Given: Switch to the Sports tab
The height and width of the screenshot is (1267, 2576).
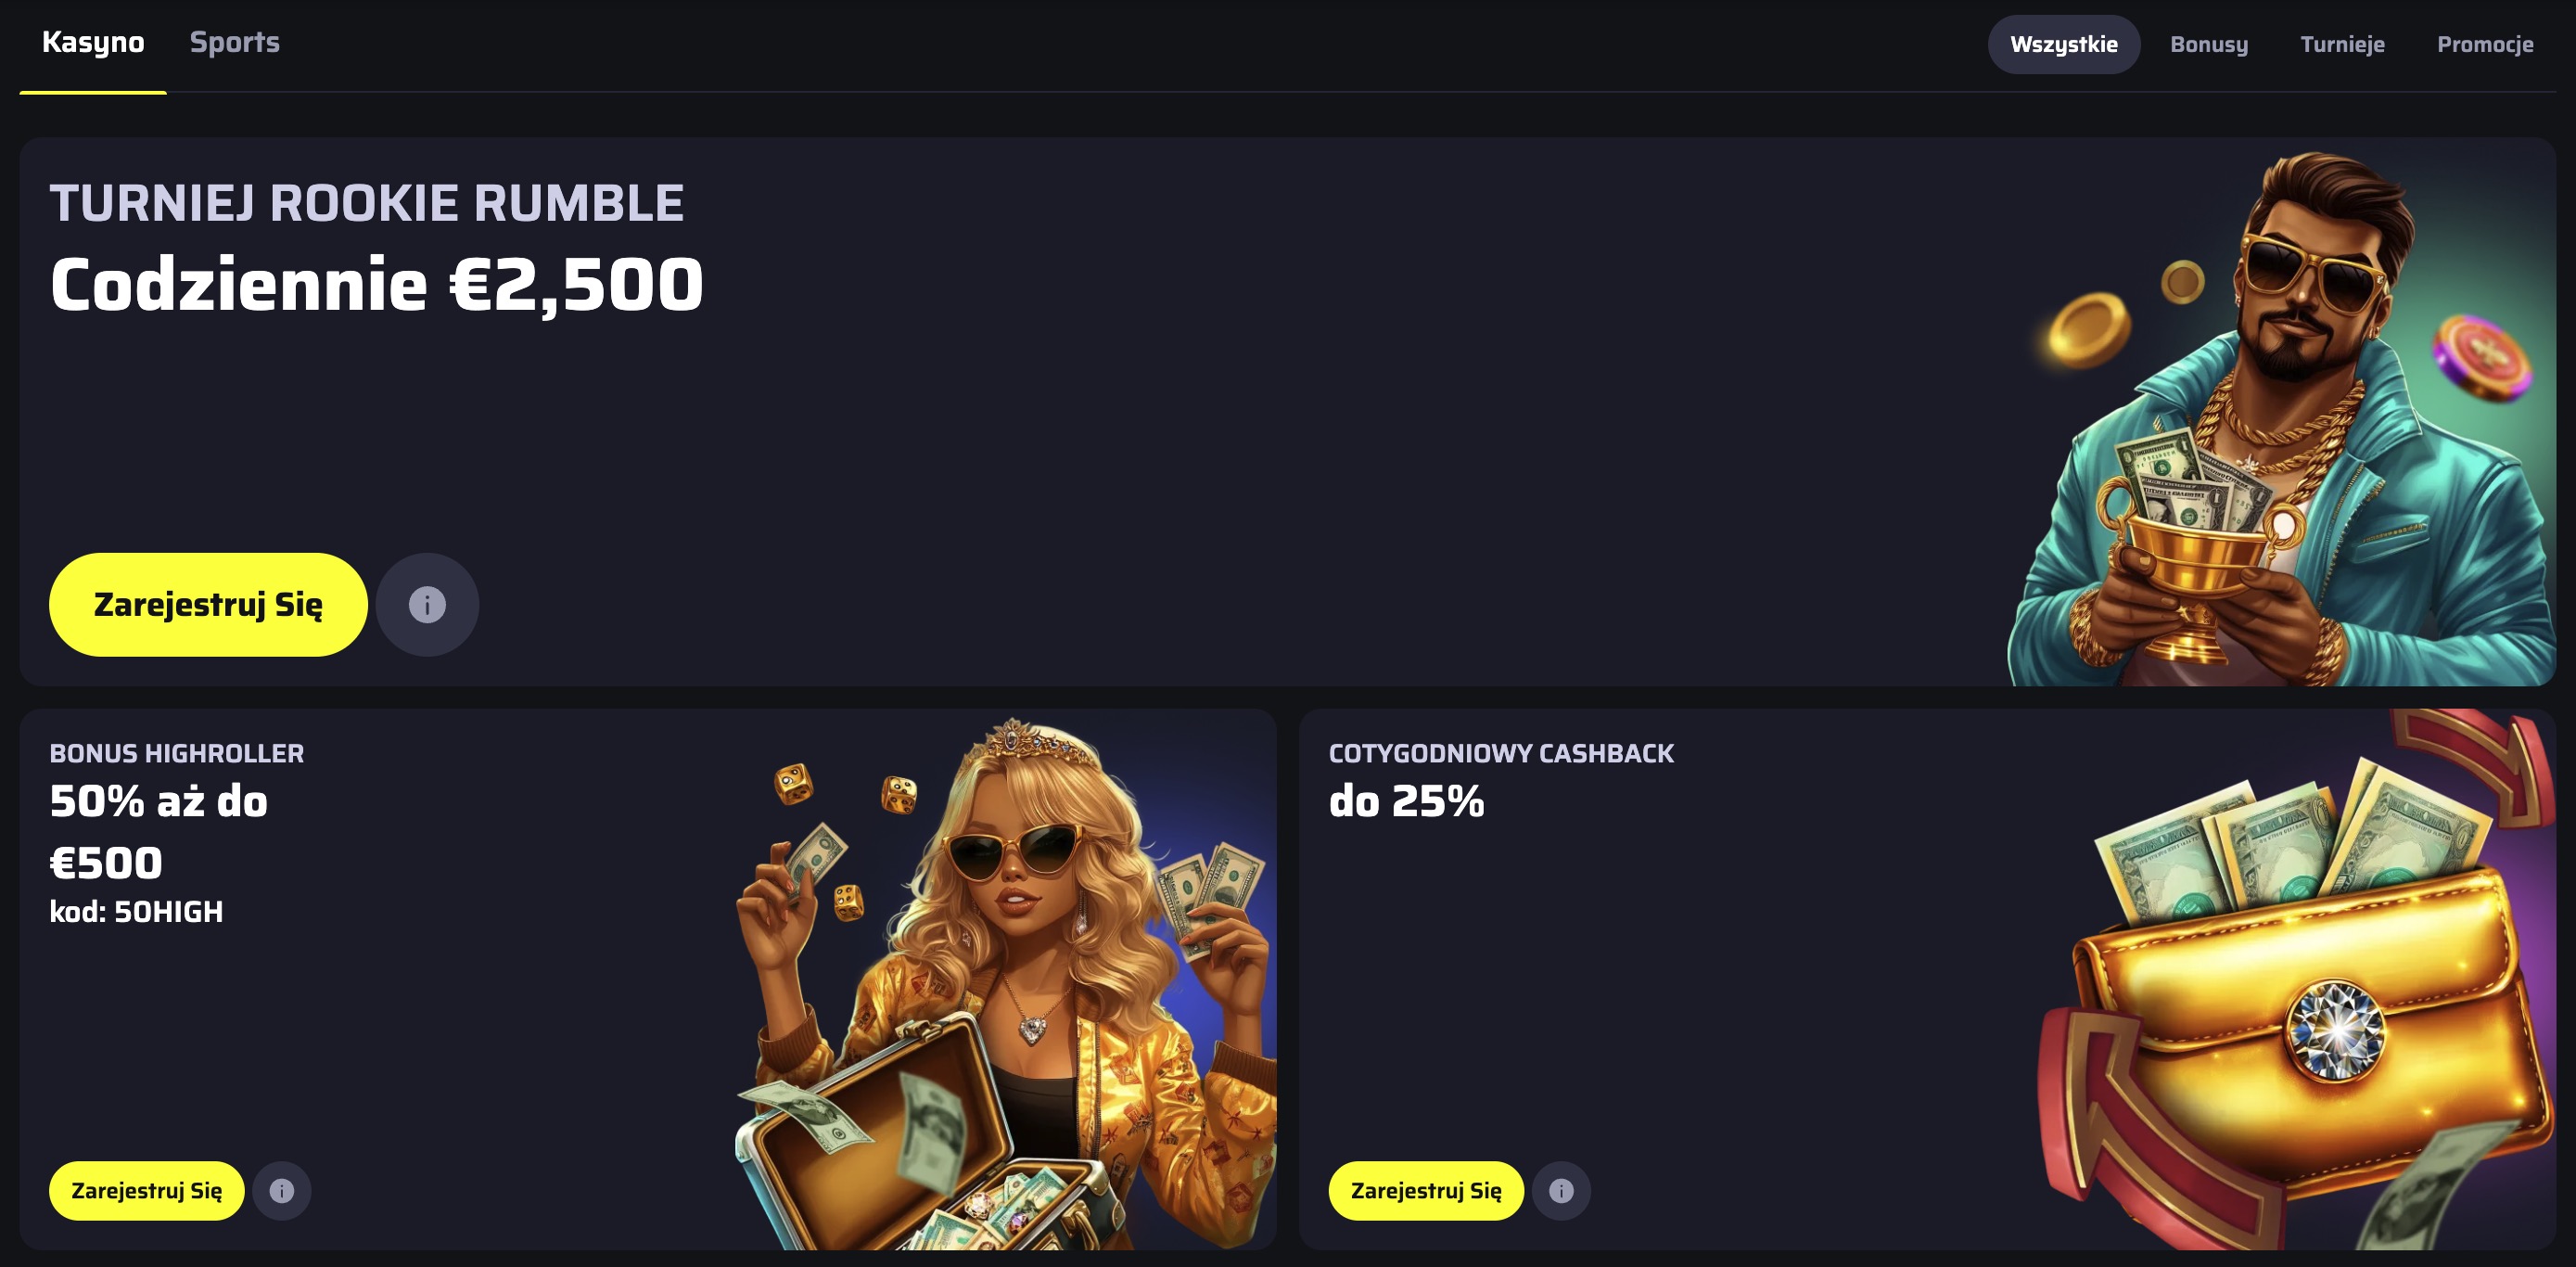Looking at the screenshot, I should (x=235, y=43).
